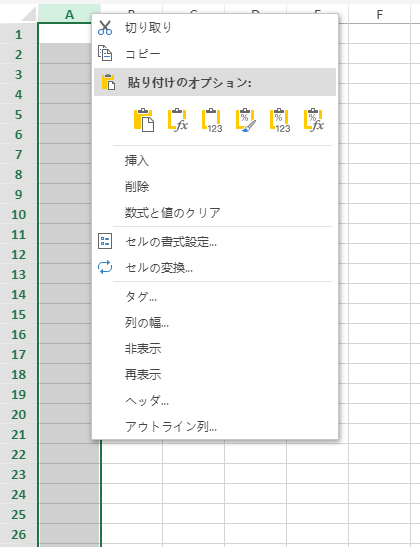The image size is (420, 547).
Task: Open タグ... from the menu
Action: pos(215,297)
